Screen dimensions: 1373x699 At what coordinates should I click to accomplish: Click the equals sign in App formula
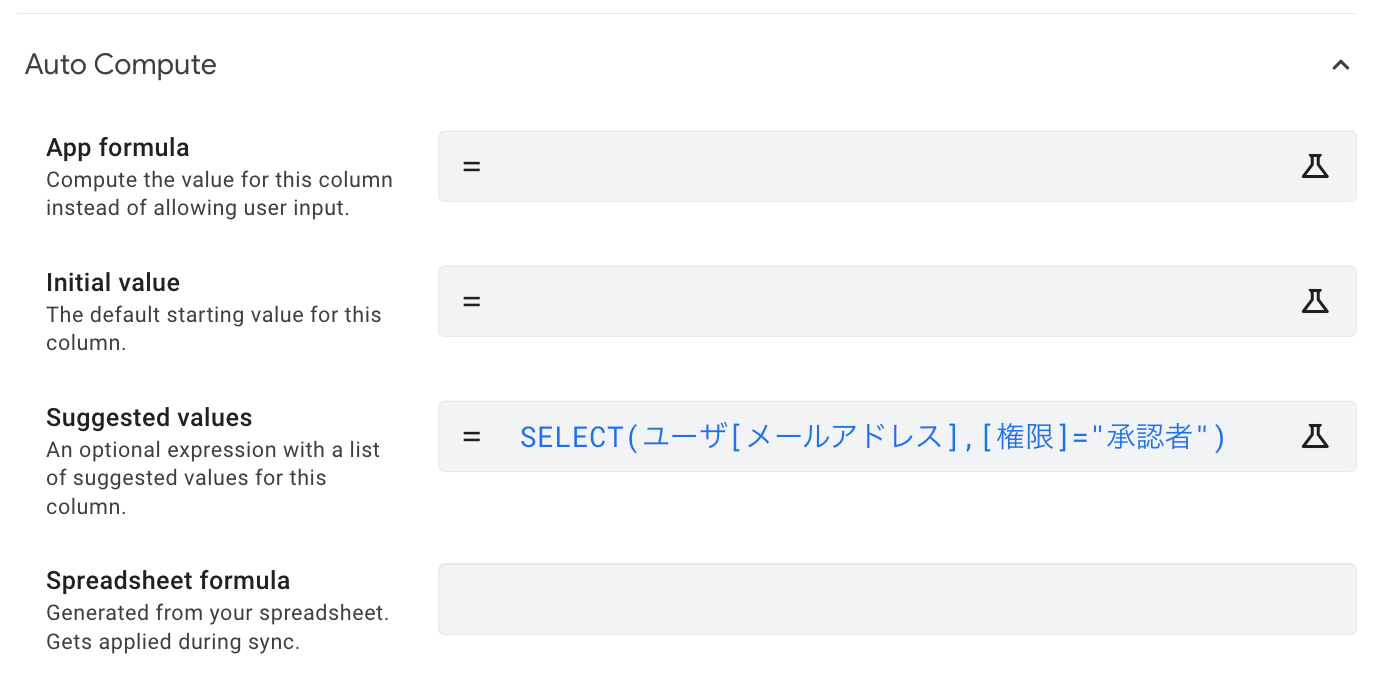472,166
